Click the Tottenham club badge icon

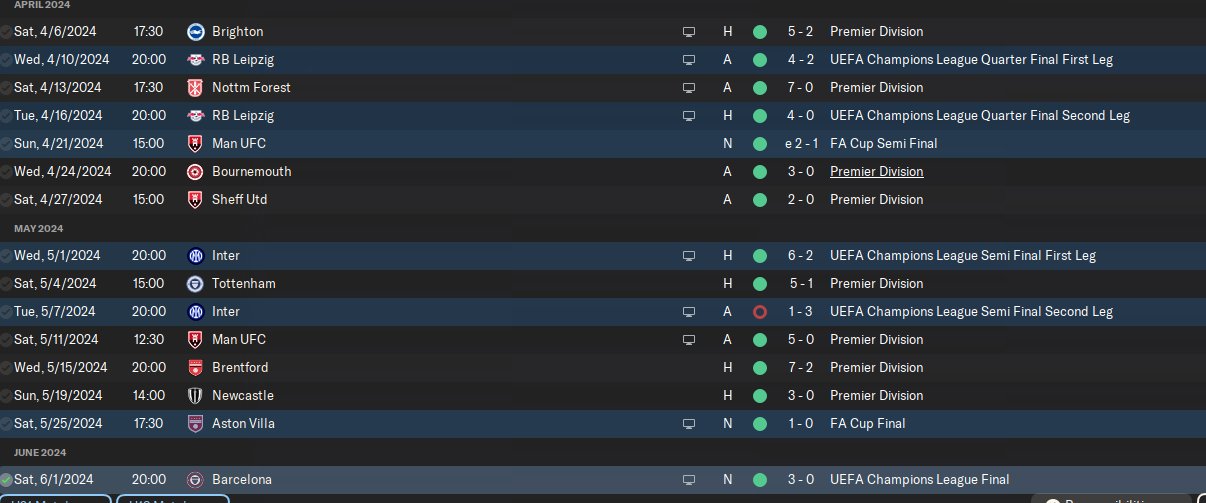click(195, 284)
